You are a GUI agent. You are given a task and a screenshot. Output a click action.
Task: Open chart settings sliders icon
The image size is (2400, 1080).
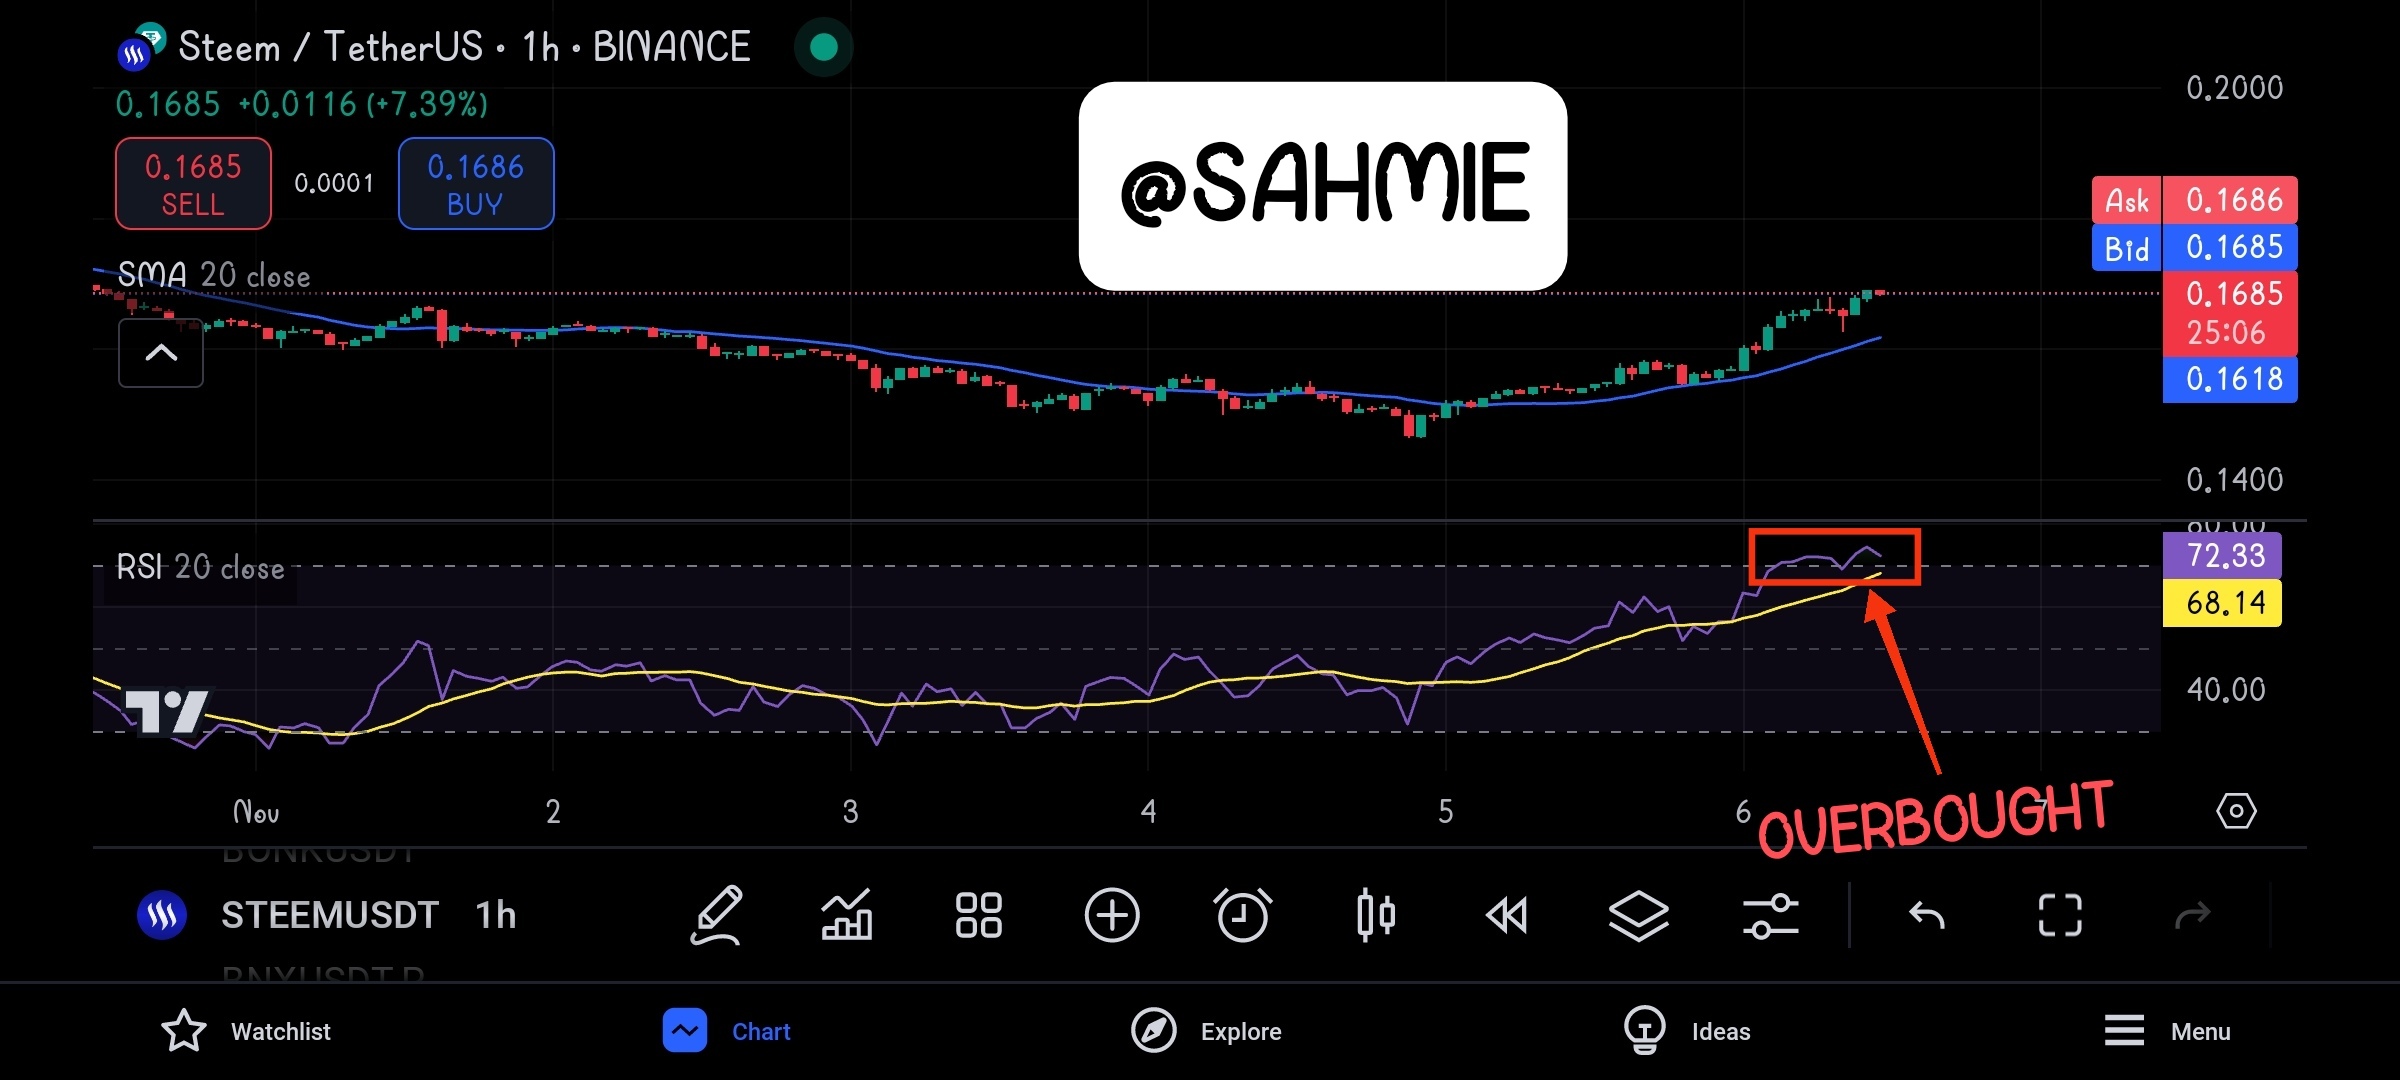(1770, 915)
